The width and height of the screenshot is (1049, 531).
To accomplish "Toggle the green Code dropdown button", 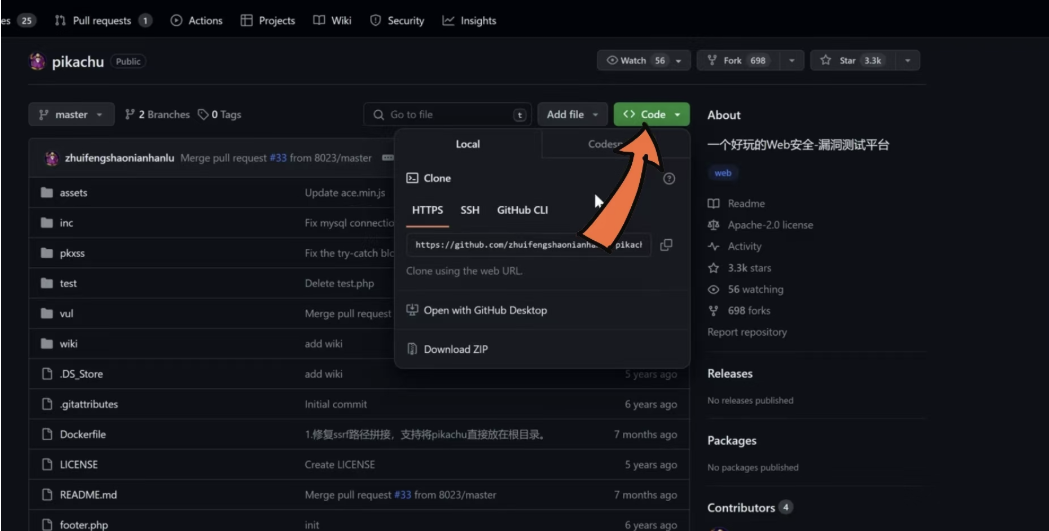I will pos(652,114).
